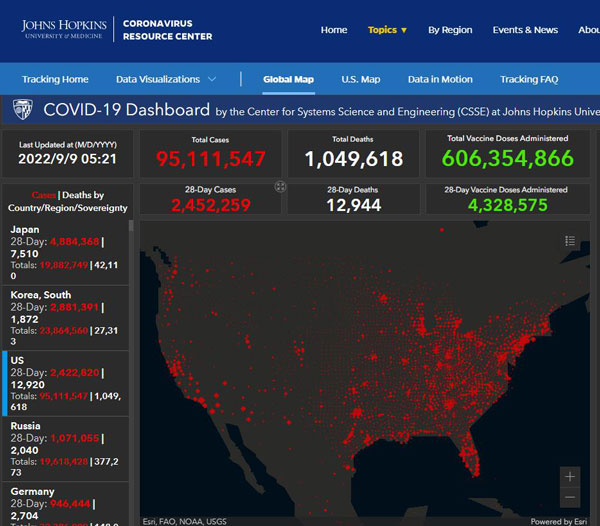The height and width of the screenshot is (526, 600).
Task: Click Esri, FAO, NOAA, USGS attribution
Action: 184,521
